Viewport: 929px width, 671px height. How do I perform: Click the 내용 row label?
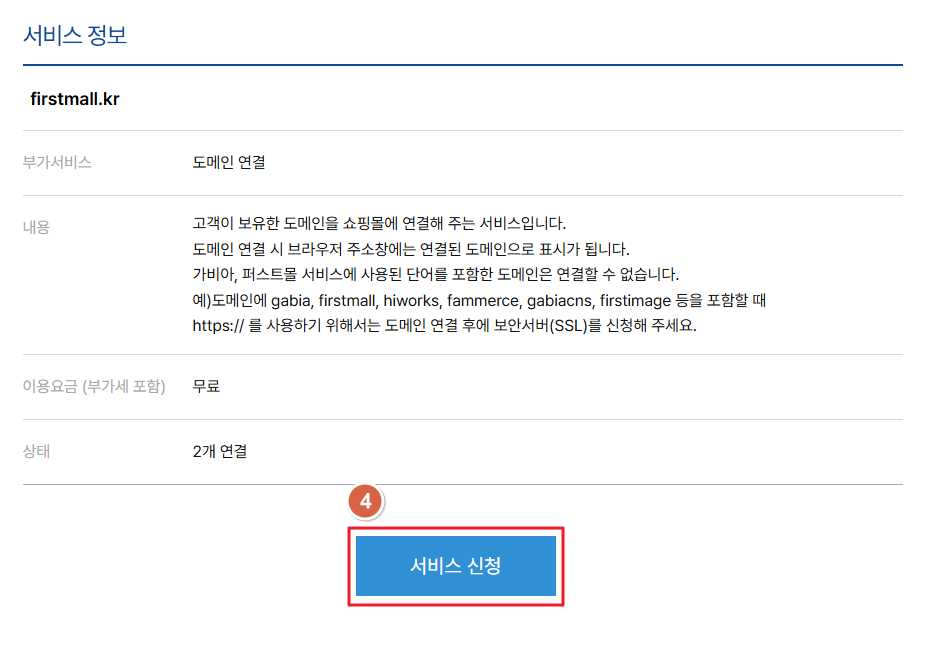tap(36, 227)
